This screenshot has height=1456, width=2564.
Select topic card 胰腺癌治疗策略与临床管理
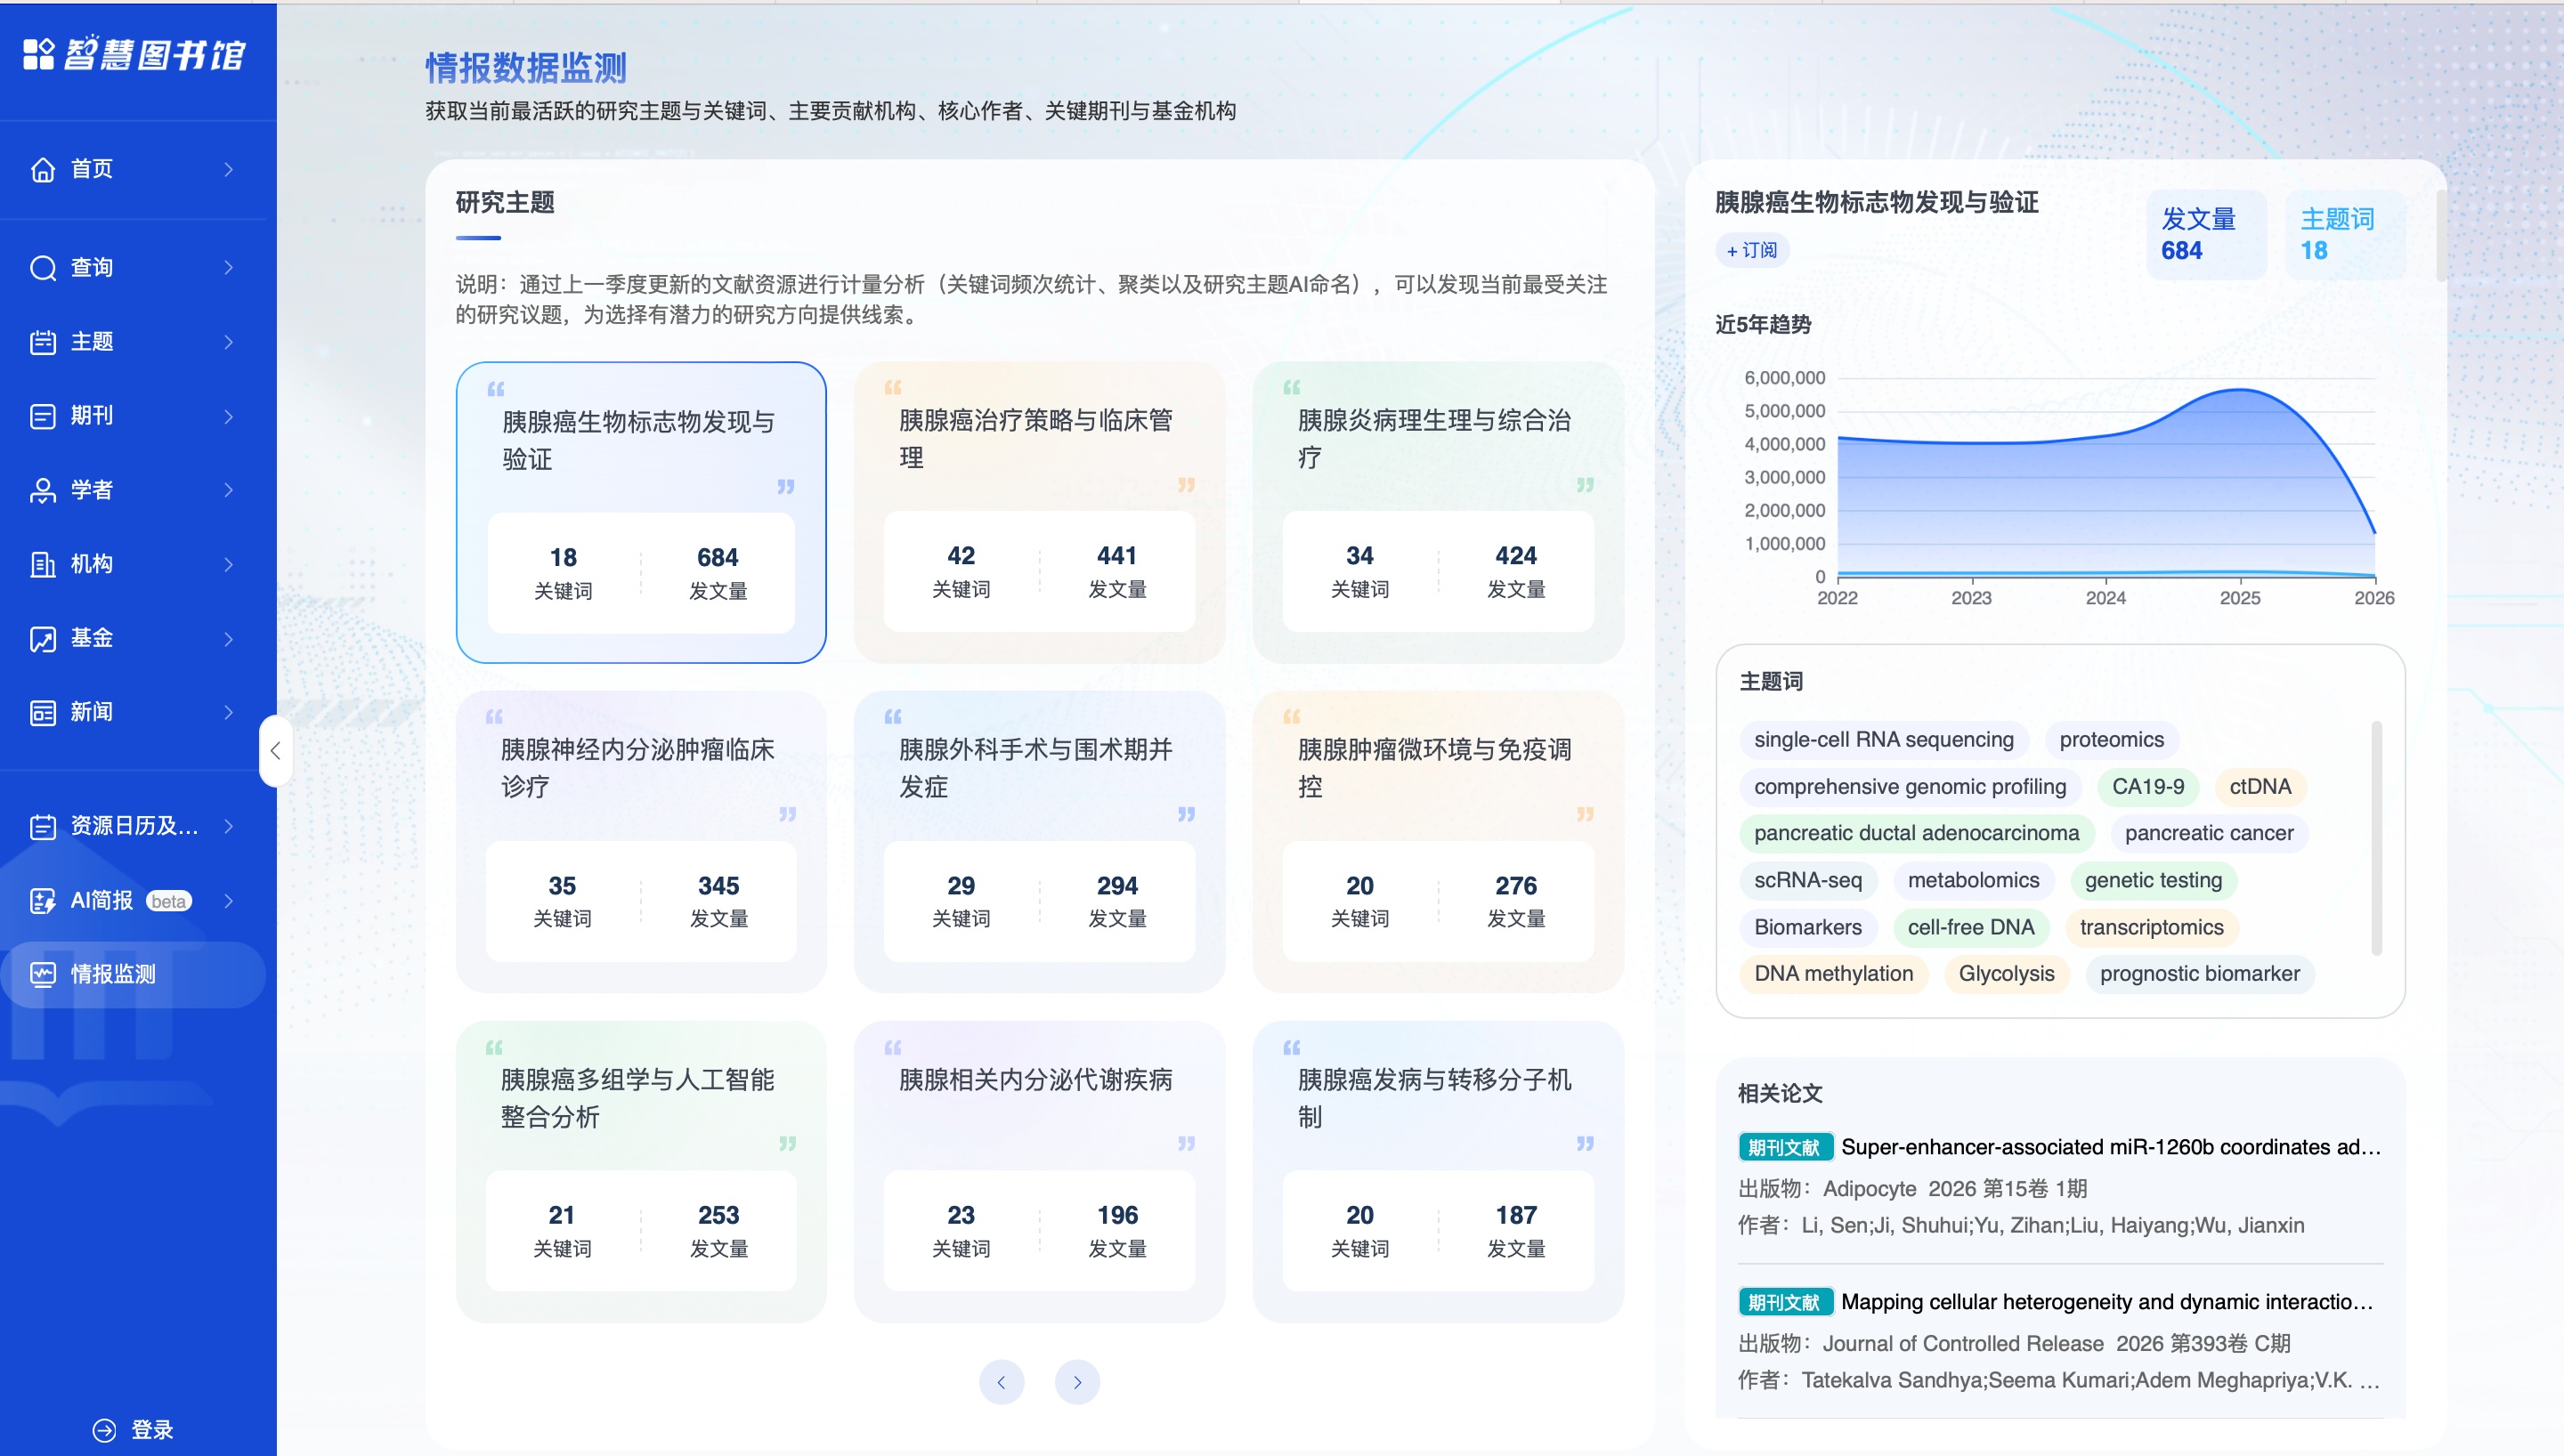[x=1039, y=512]
